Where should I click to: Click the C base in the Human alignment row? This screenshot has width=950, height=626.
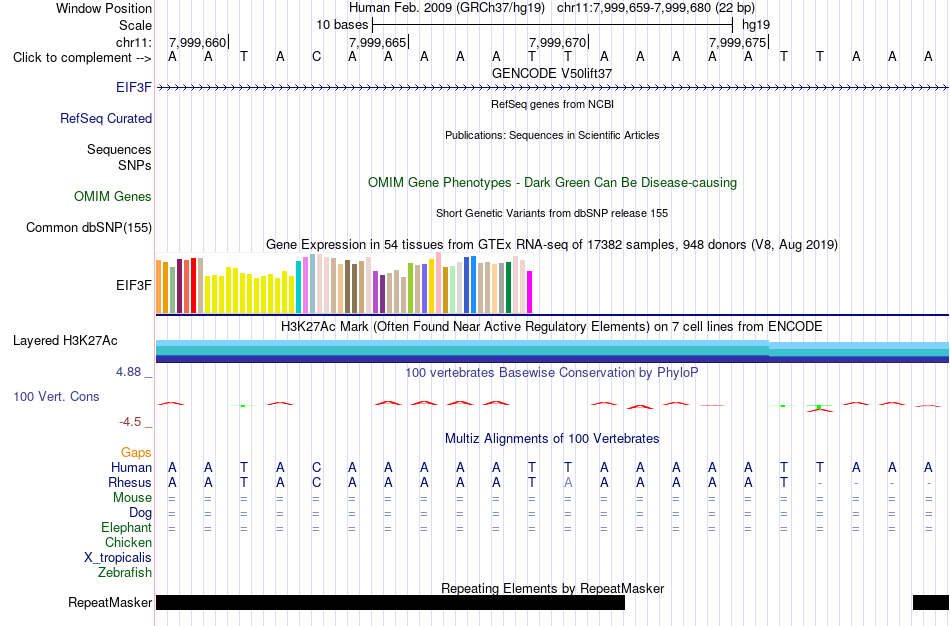[x=316, y=467]
